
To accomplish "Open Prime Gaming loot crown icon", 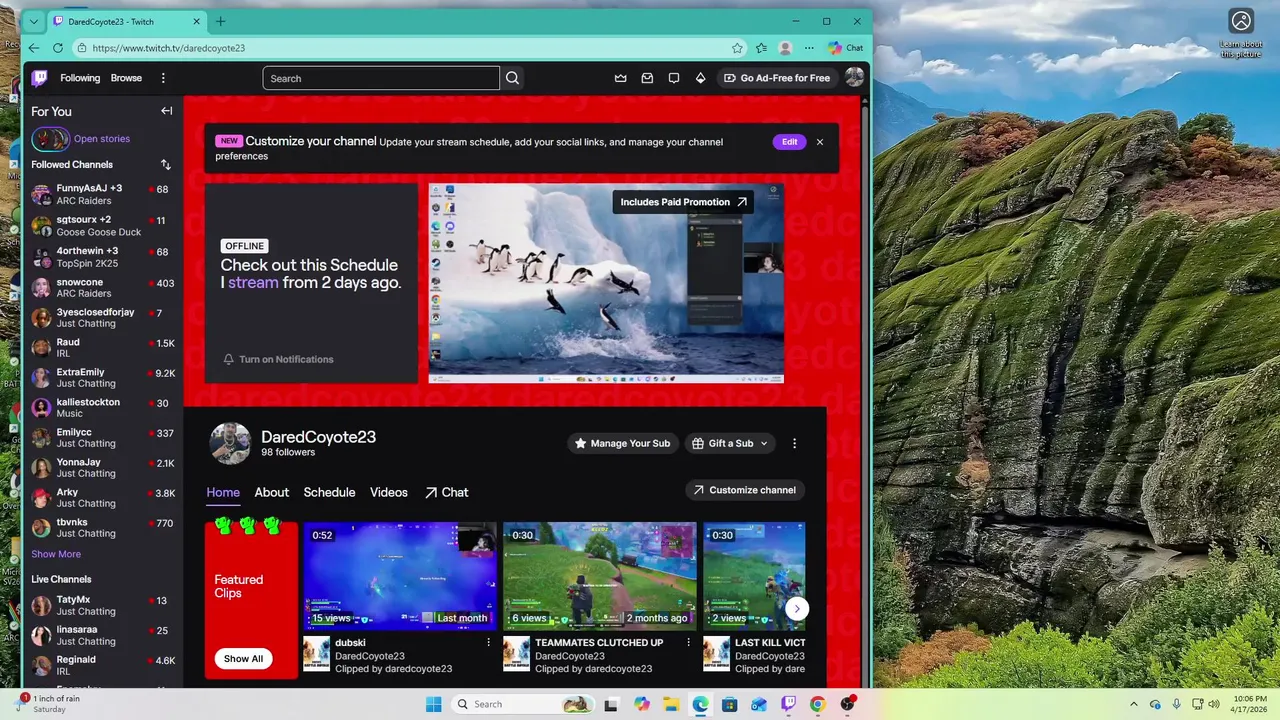I will pyautogui.click(x=620, y=78).
